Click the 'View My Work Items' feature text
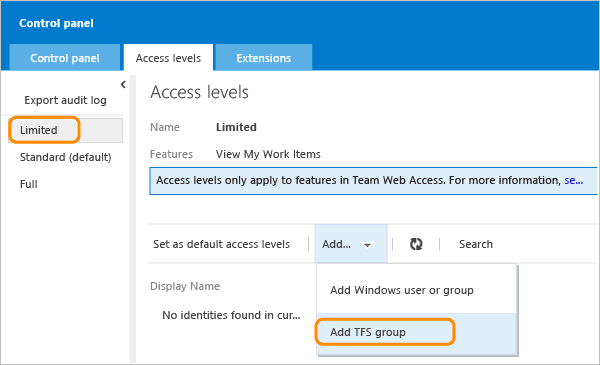The width and height of the screenshot is (600, 365). 268,154
